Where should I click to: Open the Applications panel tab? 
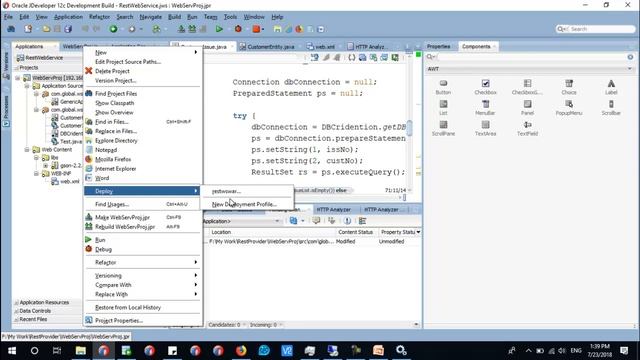pos(29,47)
